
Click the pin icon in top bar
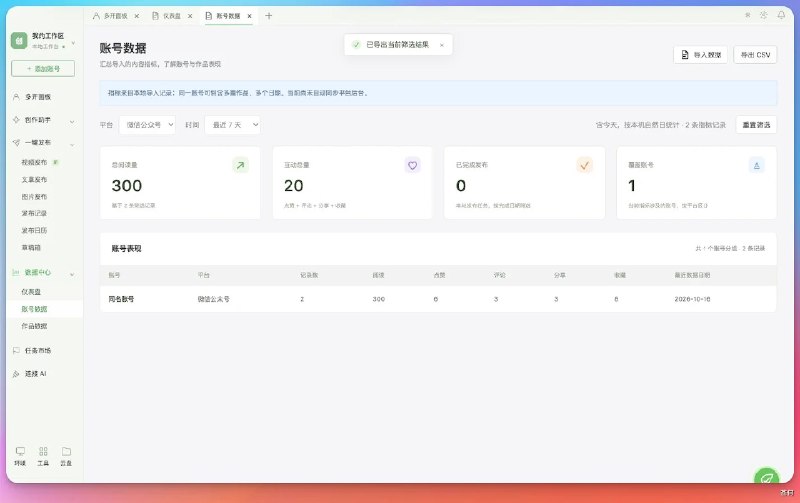(747, 15)
